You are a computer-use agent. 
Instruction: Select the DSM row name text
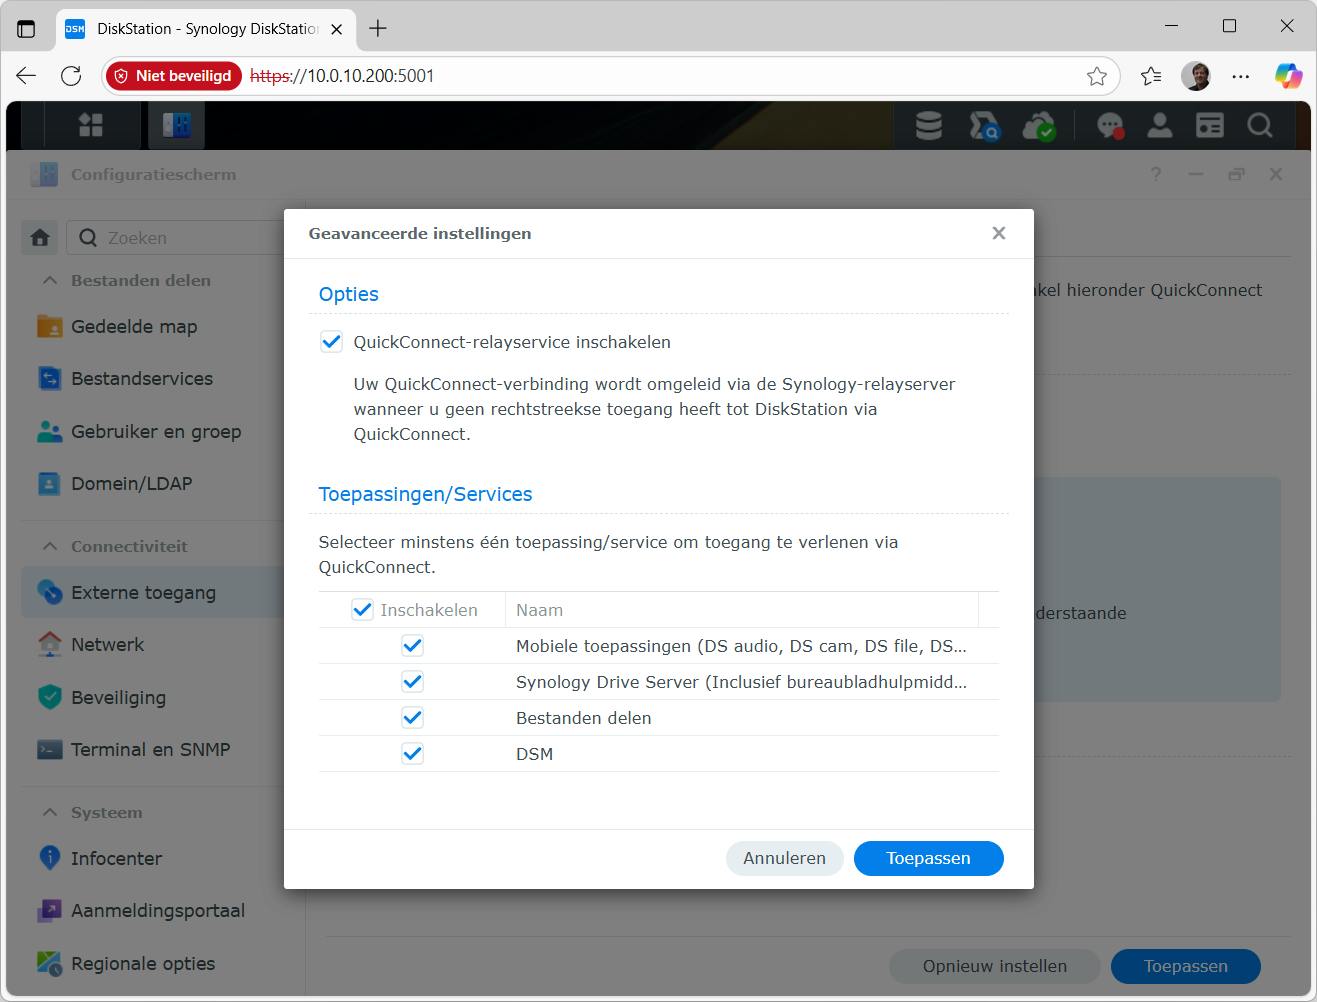click(534, 754)
